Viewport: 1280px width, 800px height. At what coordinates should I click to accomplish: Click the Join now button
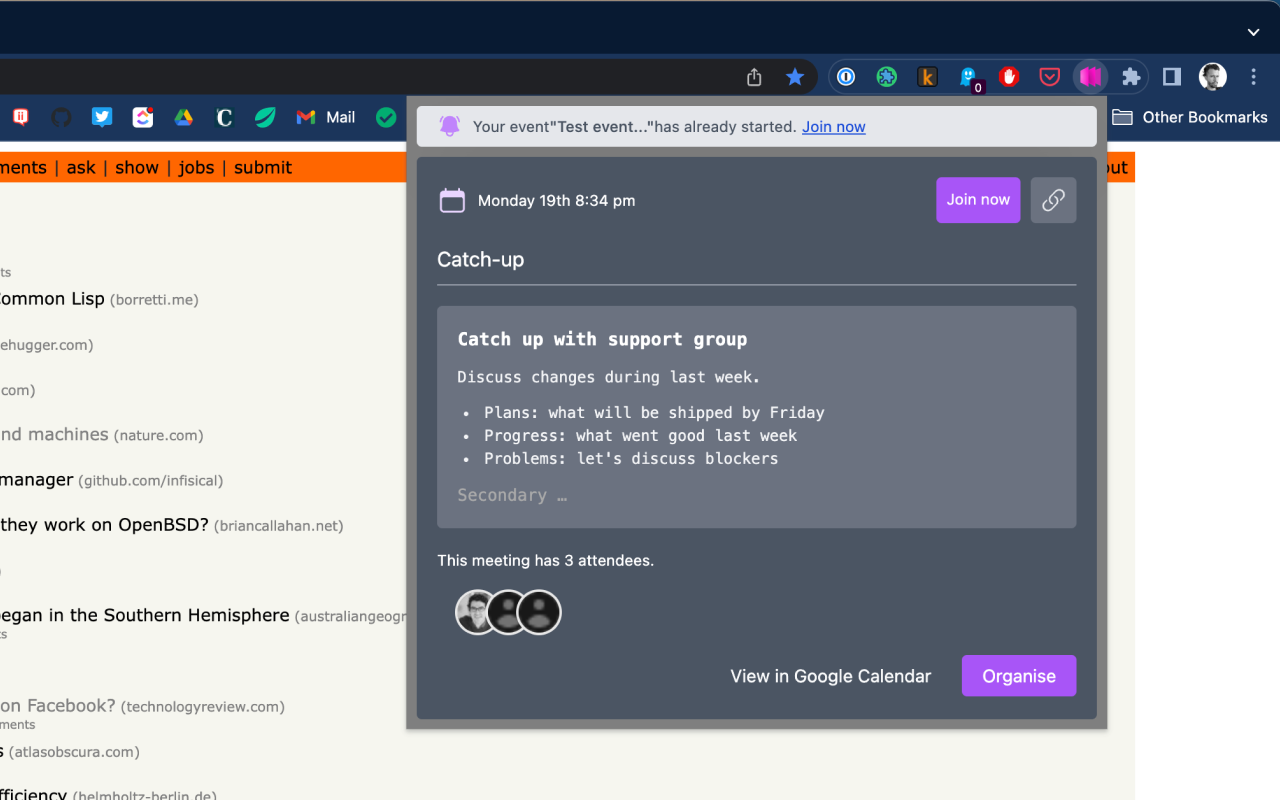(978, 200)
